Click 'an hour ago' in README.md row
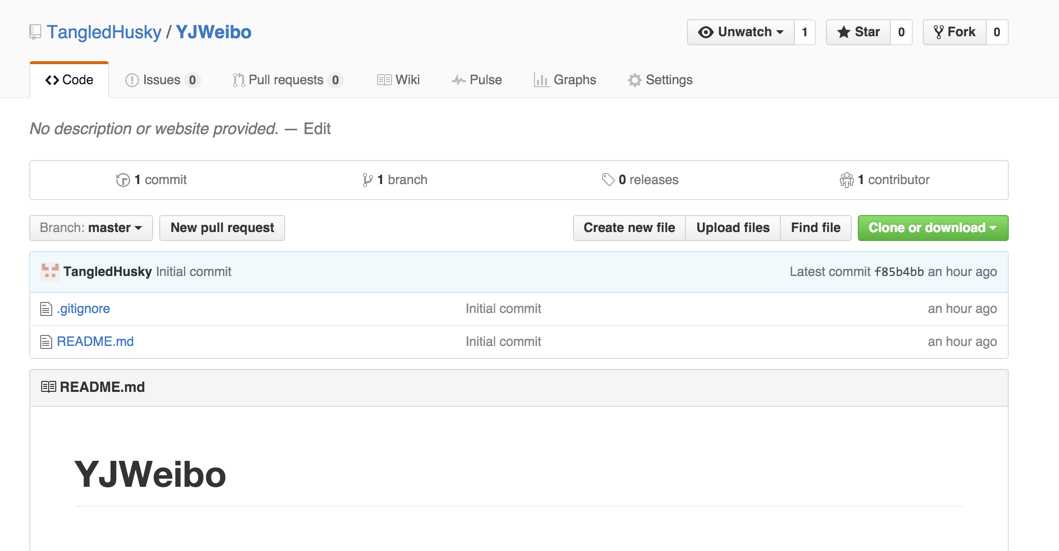Screen dimensions: 1059x551 click(x=962, y=342)
